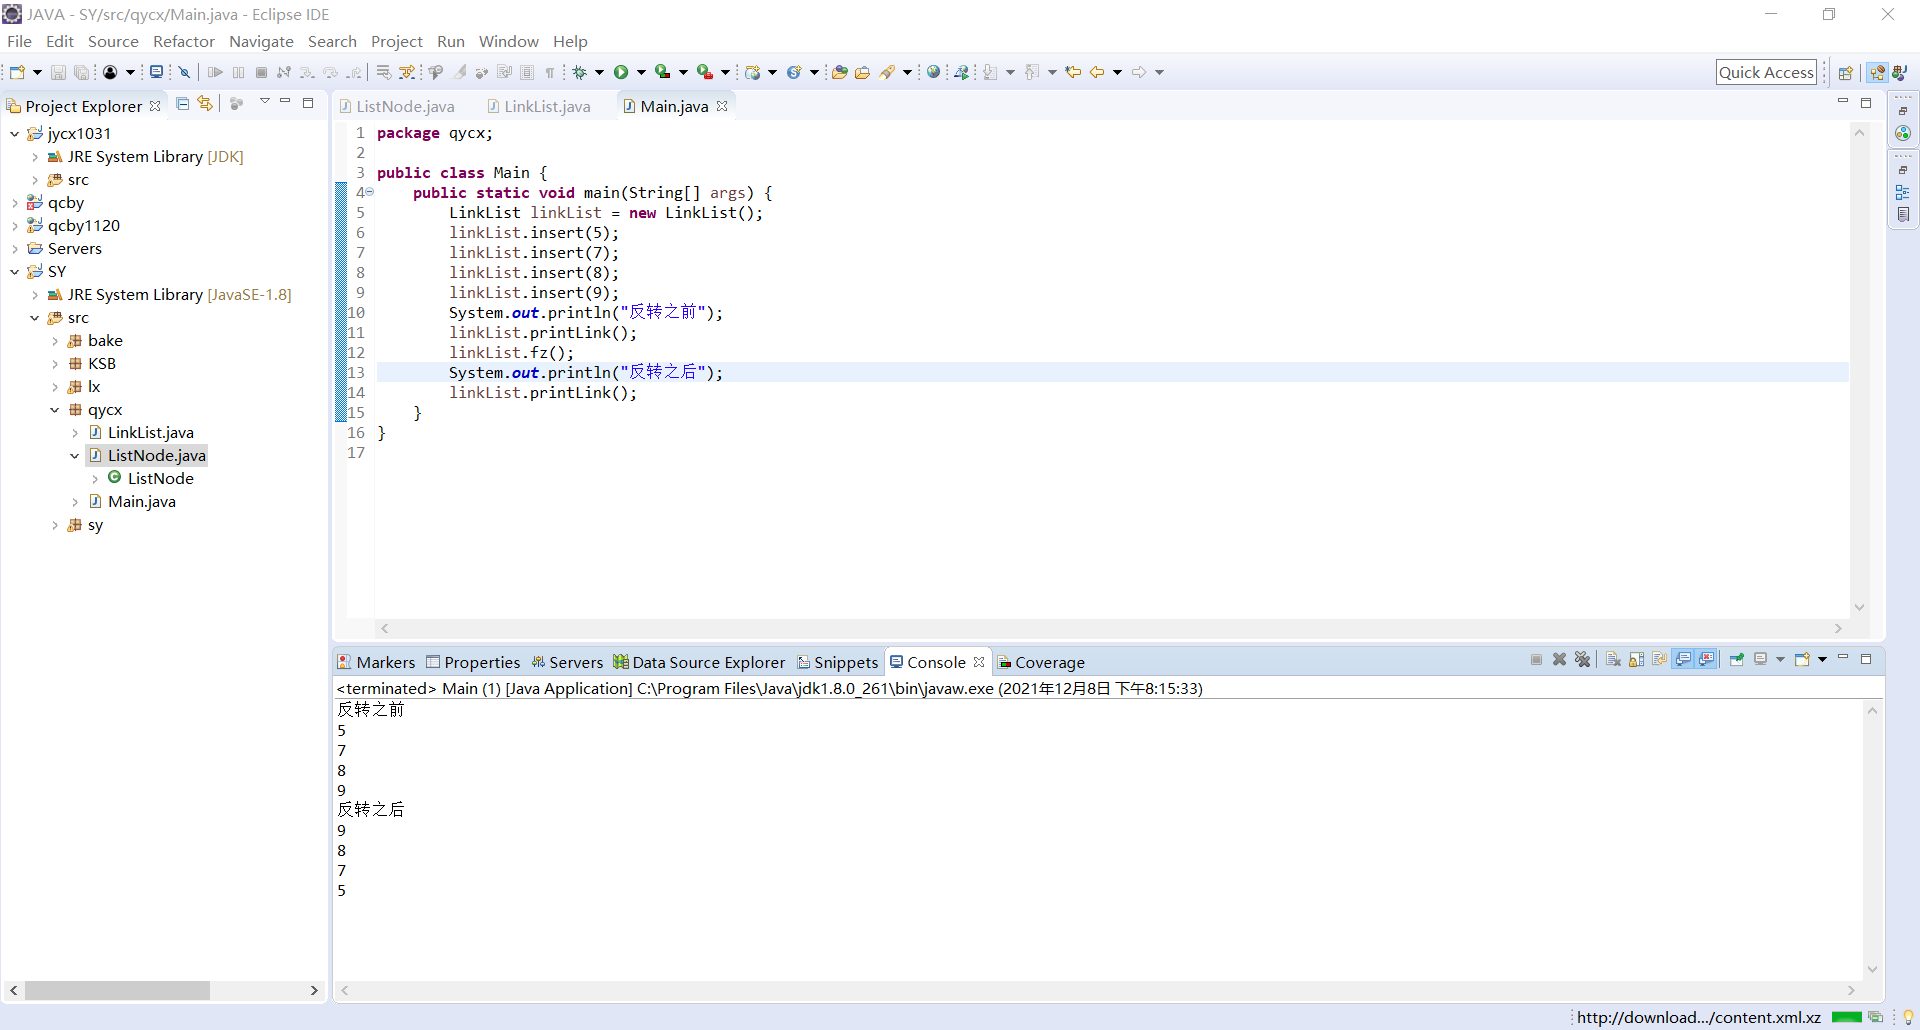Toggle Block Selection Mode
The image size is (1920, 1030).
click(x=527, y=72)
